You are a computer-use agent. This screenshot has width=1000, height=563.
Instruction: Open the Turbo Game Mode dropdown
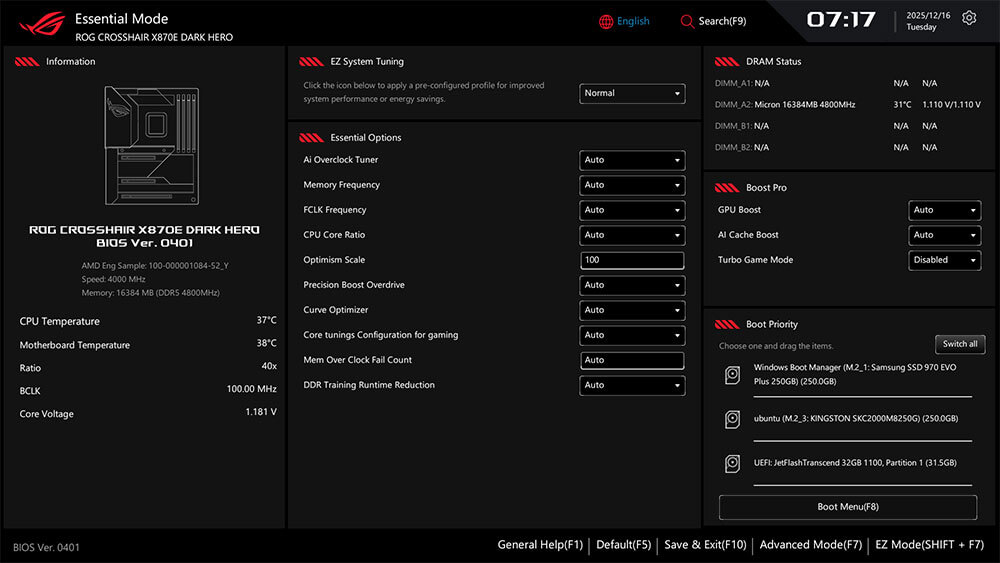944,260
